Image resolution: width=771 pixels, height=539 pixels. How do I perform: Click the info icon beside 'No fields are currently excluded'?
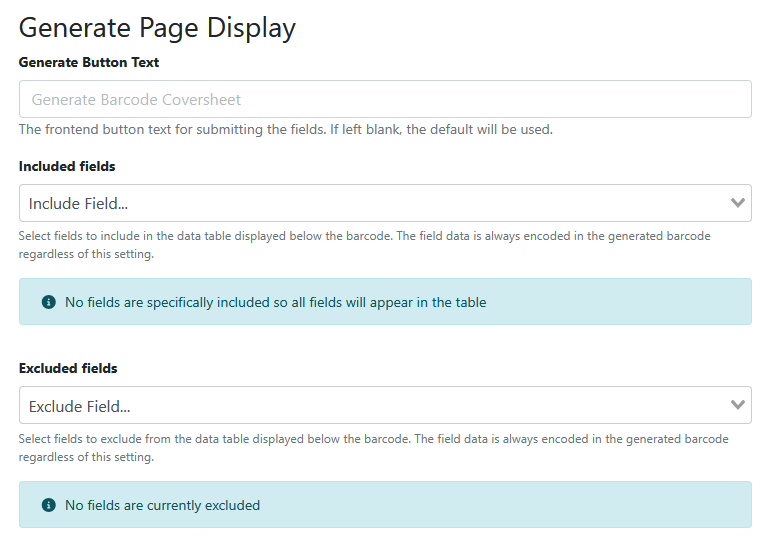click(49, 505)
